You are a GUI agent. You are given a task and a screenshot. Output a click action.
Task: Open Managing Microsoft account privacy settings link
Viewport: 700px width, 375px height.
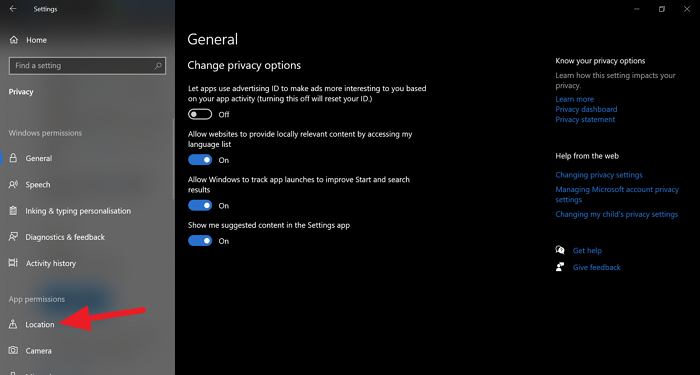click(617, 195)
